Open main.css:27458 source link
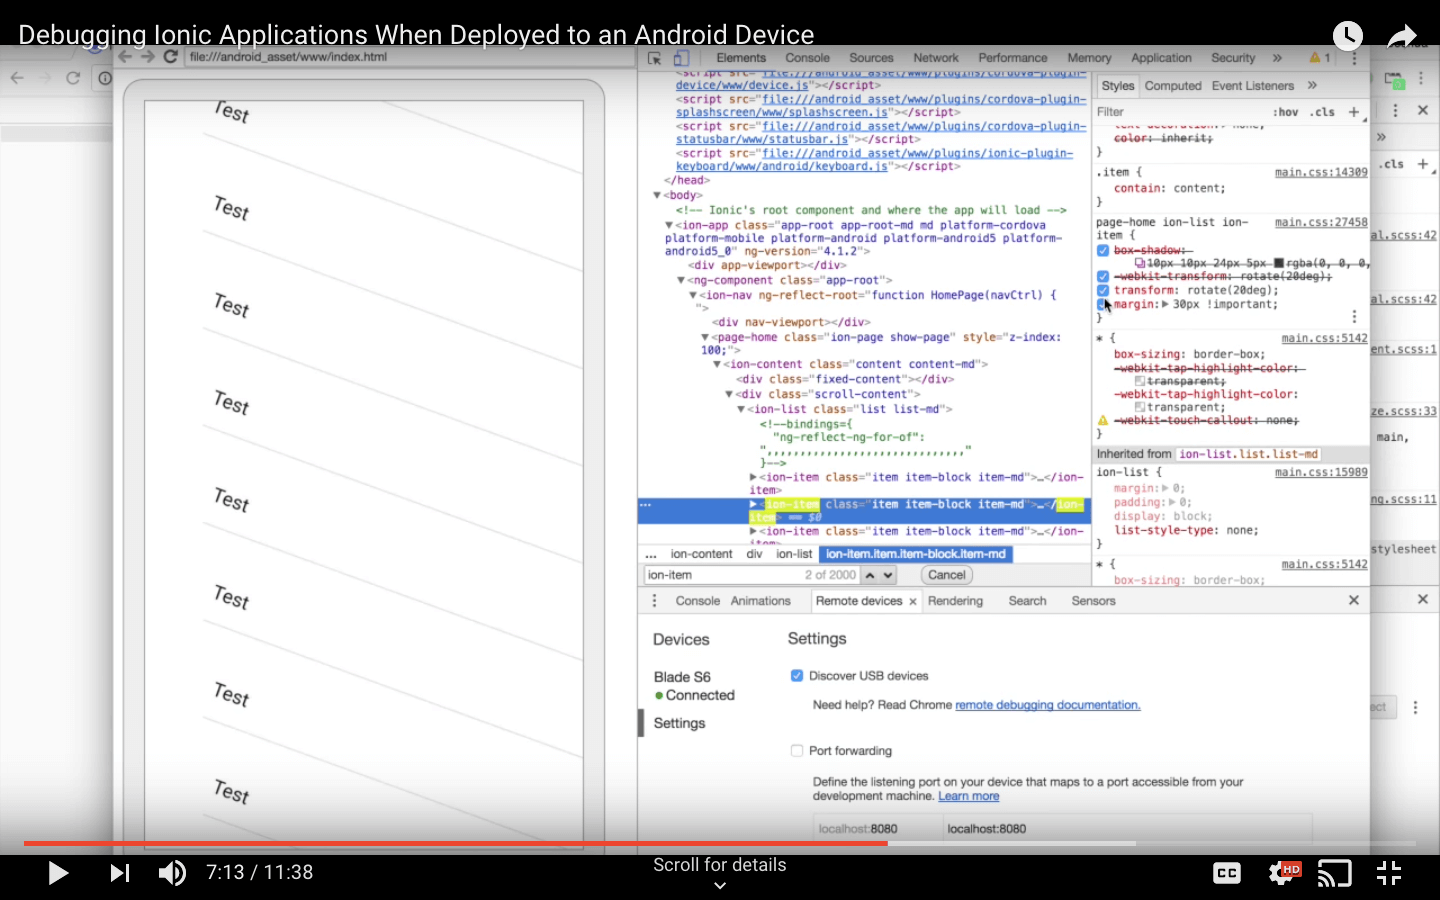Screen dimensions: 1440x900 pyautogui.click(x=1321, y=223)
